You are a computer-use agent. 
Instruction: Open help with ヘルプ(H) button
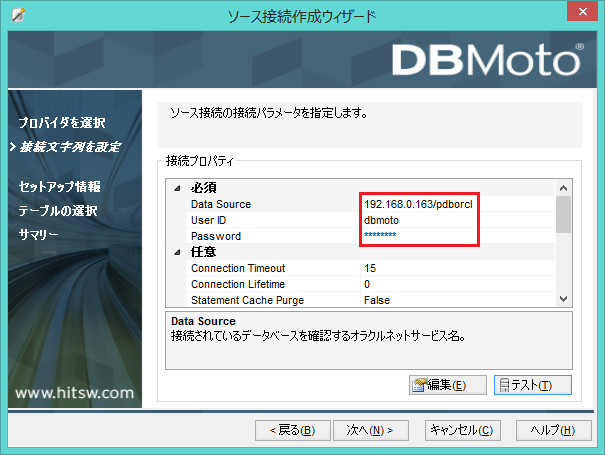[553, 430]
